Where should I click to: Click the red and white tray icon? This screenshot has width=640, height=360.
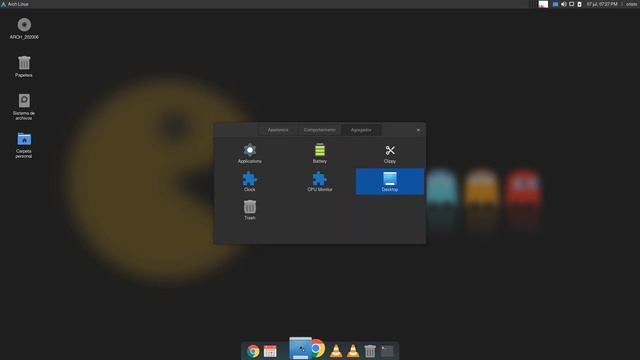click(x=543, y=4)
